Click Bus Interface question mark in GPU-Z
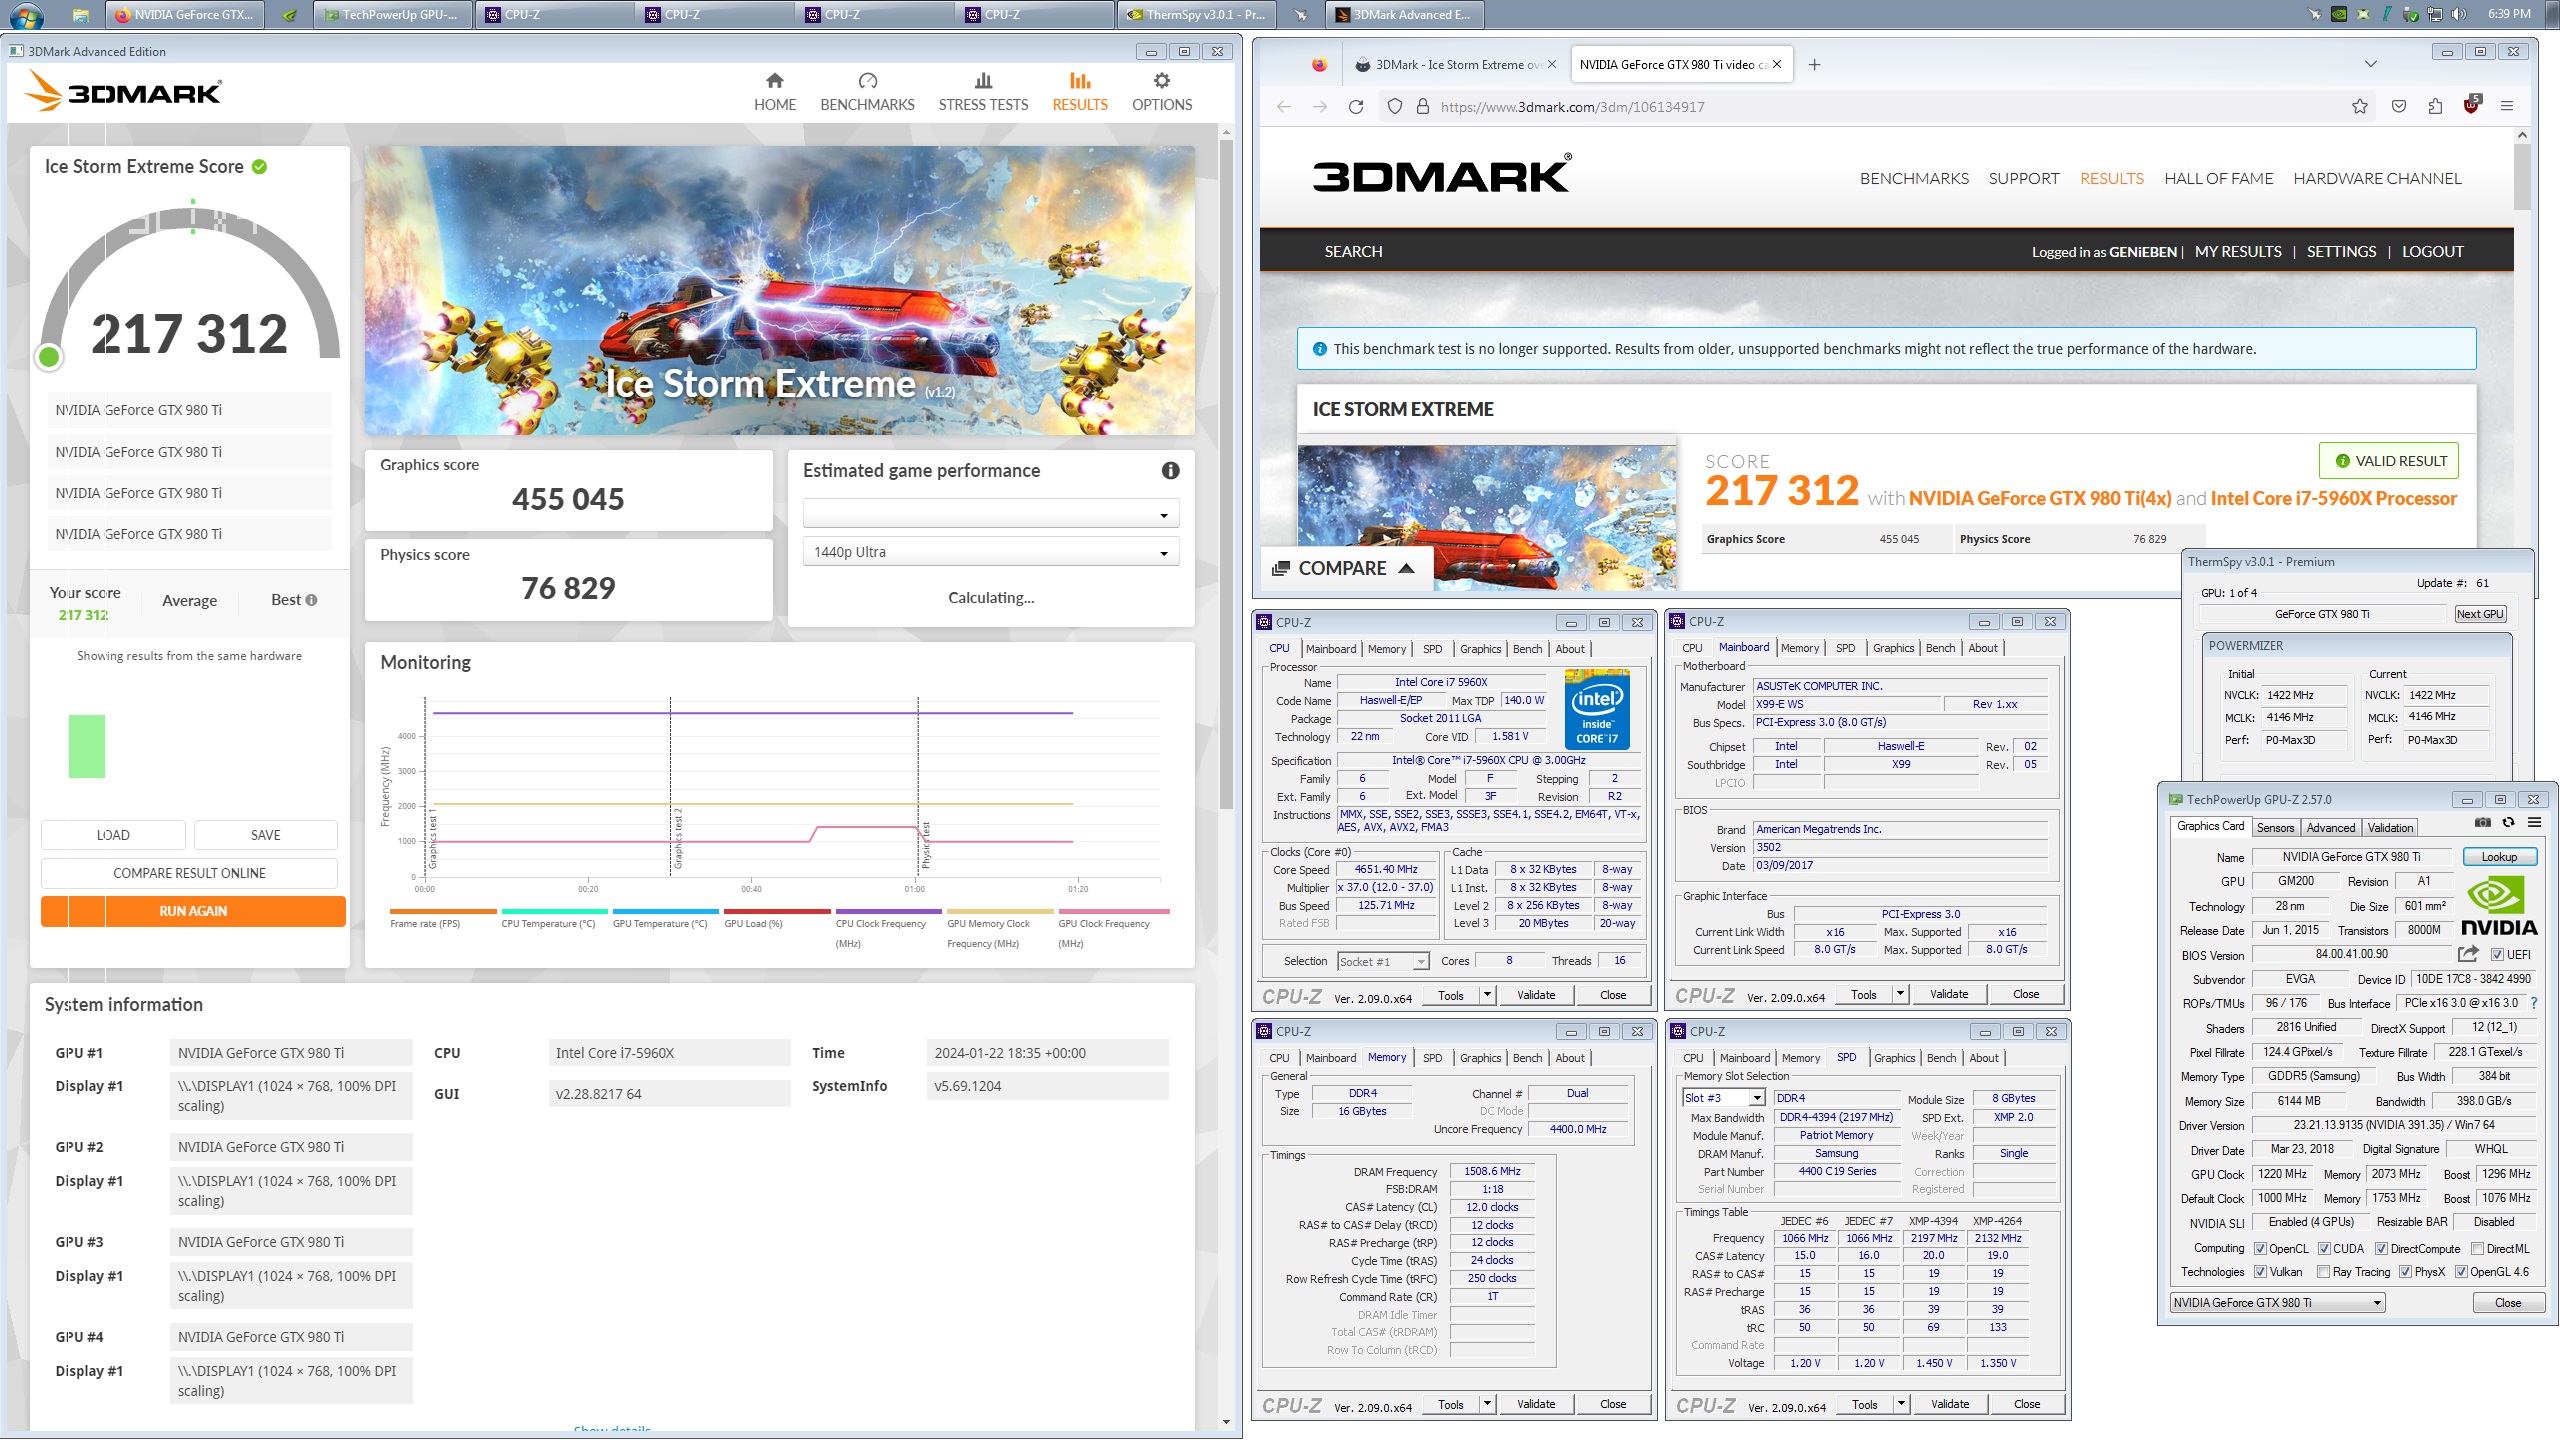Viewport: 2560px width, 1440px height. click(2533, 1003)
